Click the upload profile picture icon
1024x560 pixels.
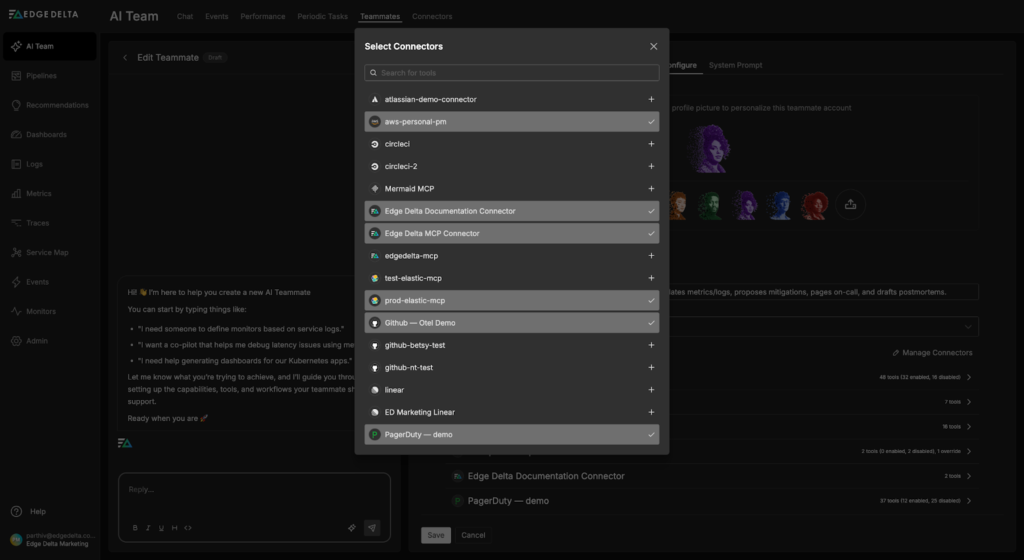(850, 204)
